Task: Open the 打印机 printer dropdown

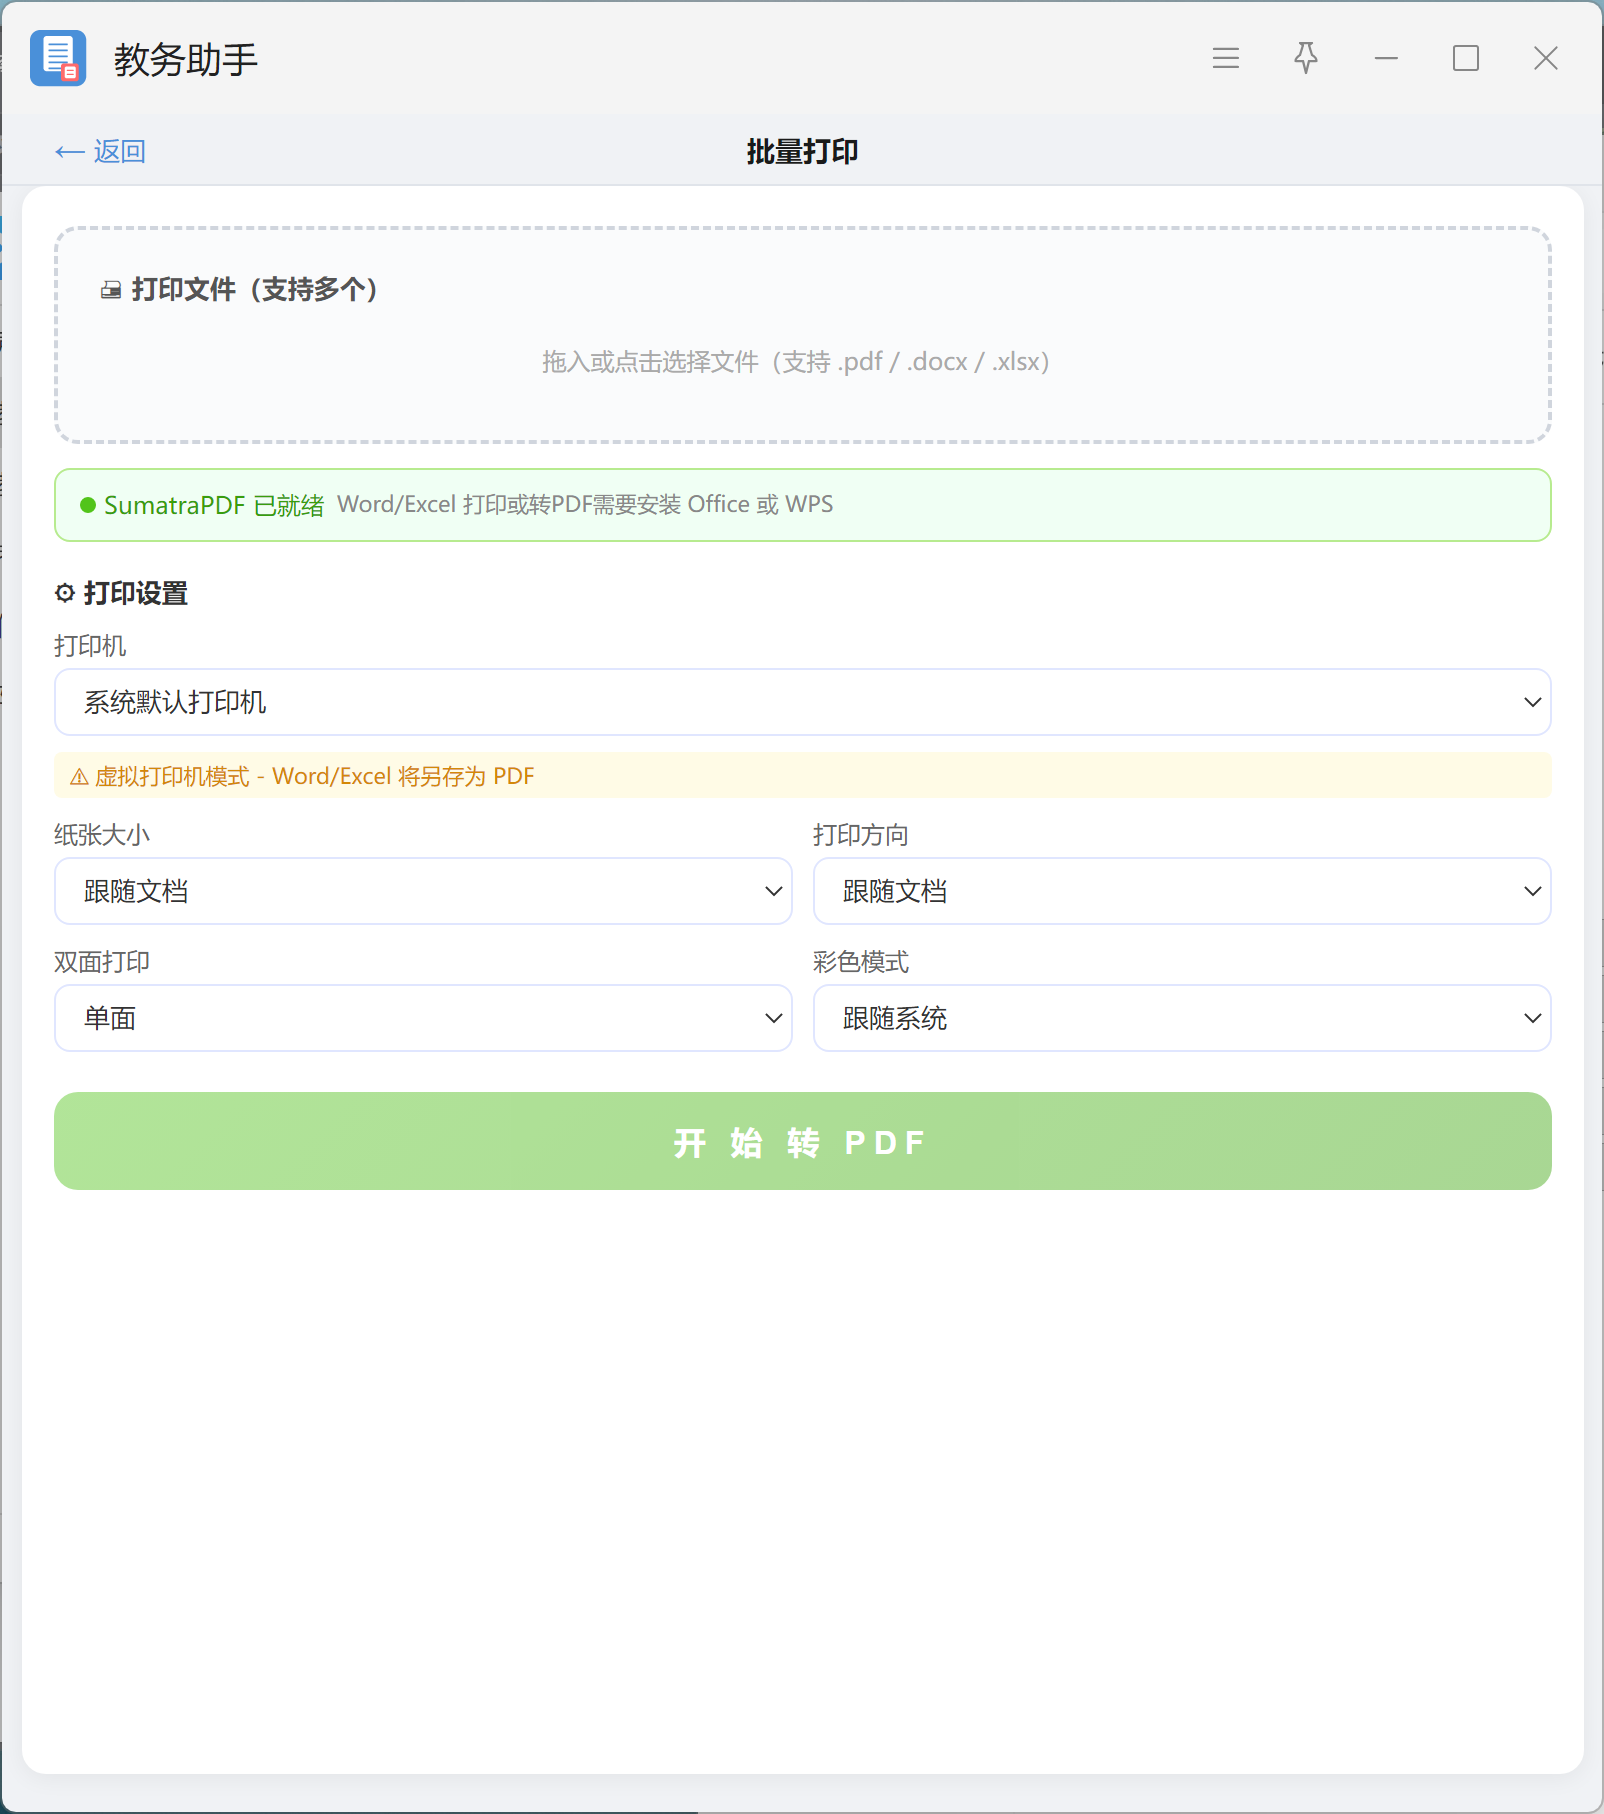Action: pyautogui.click(x=802, y=702)
